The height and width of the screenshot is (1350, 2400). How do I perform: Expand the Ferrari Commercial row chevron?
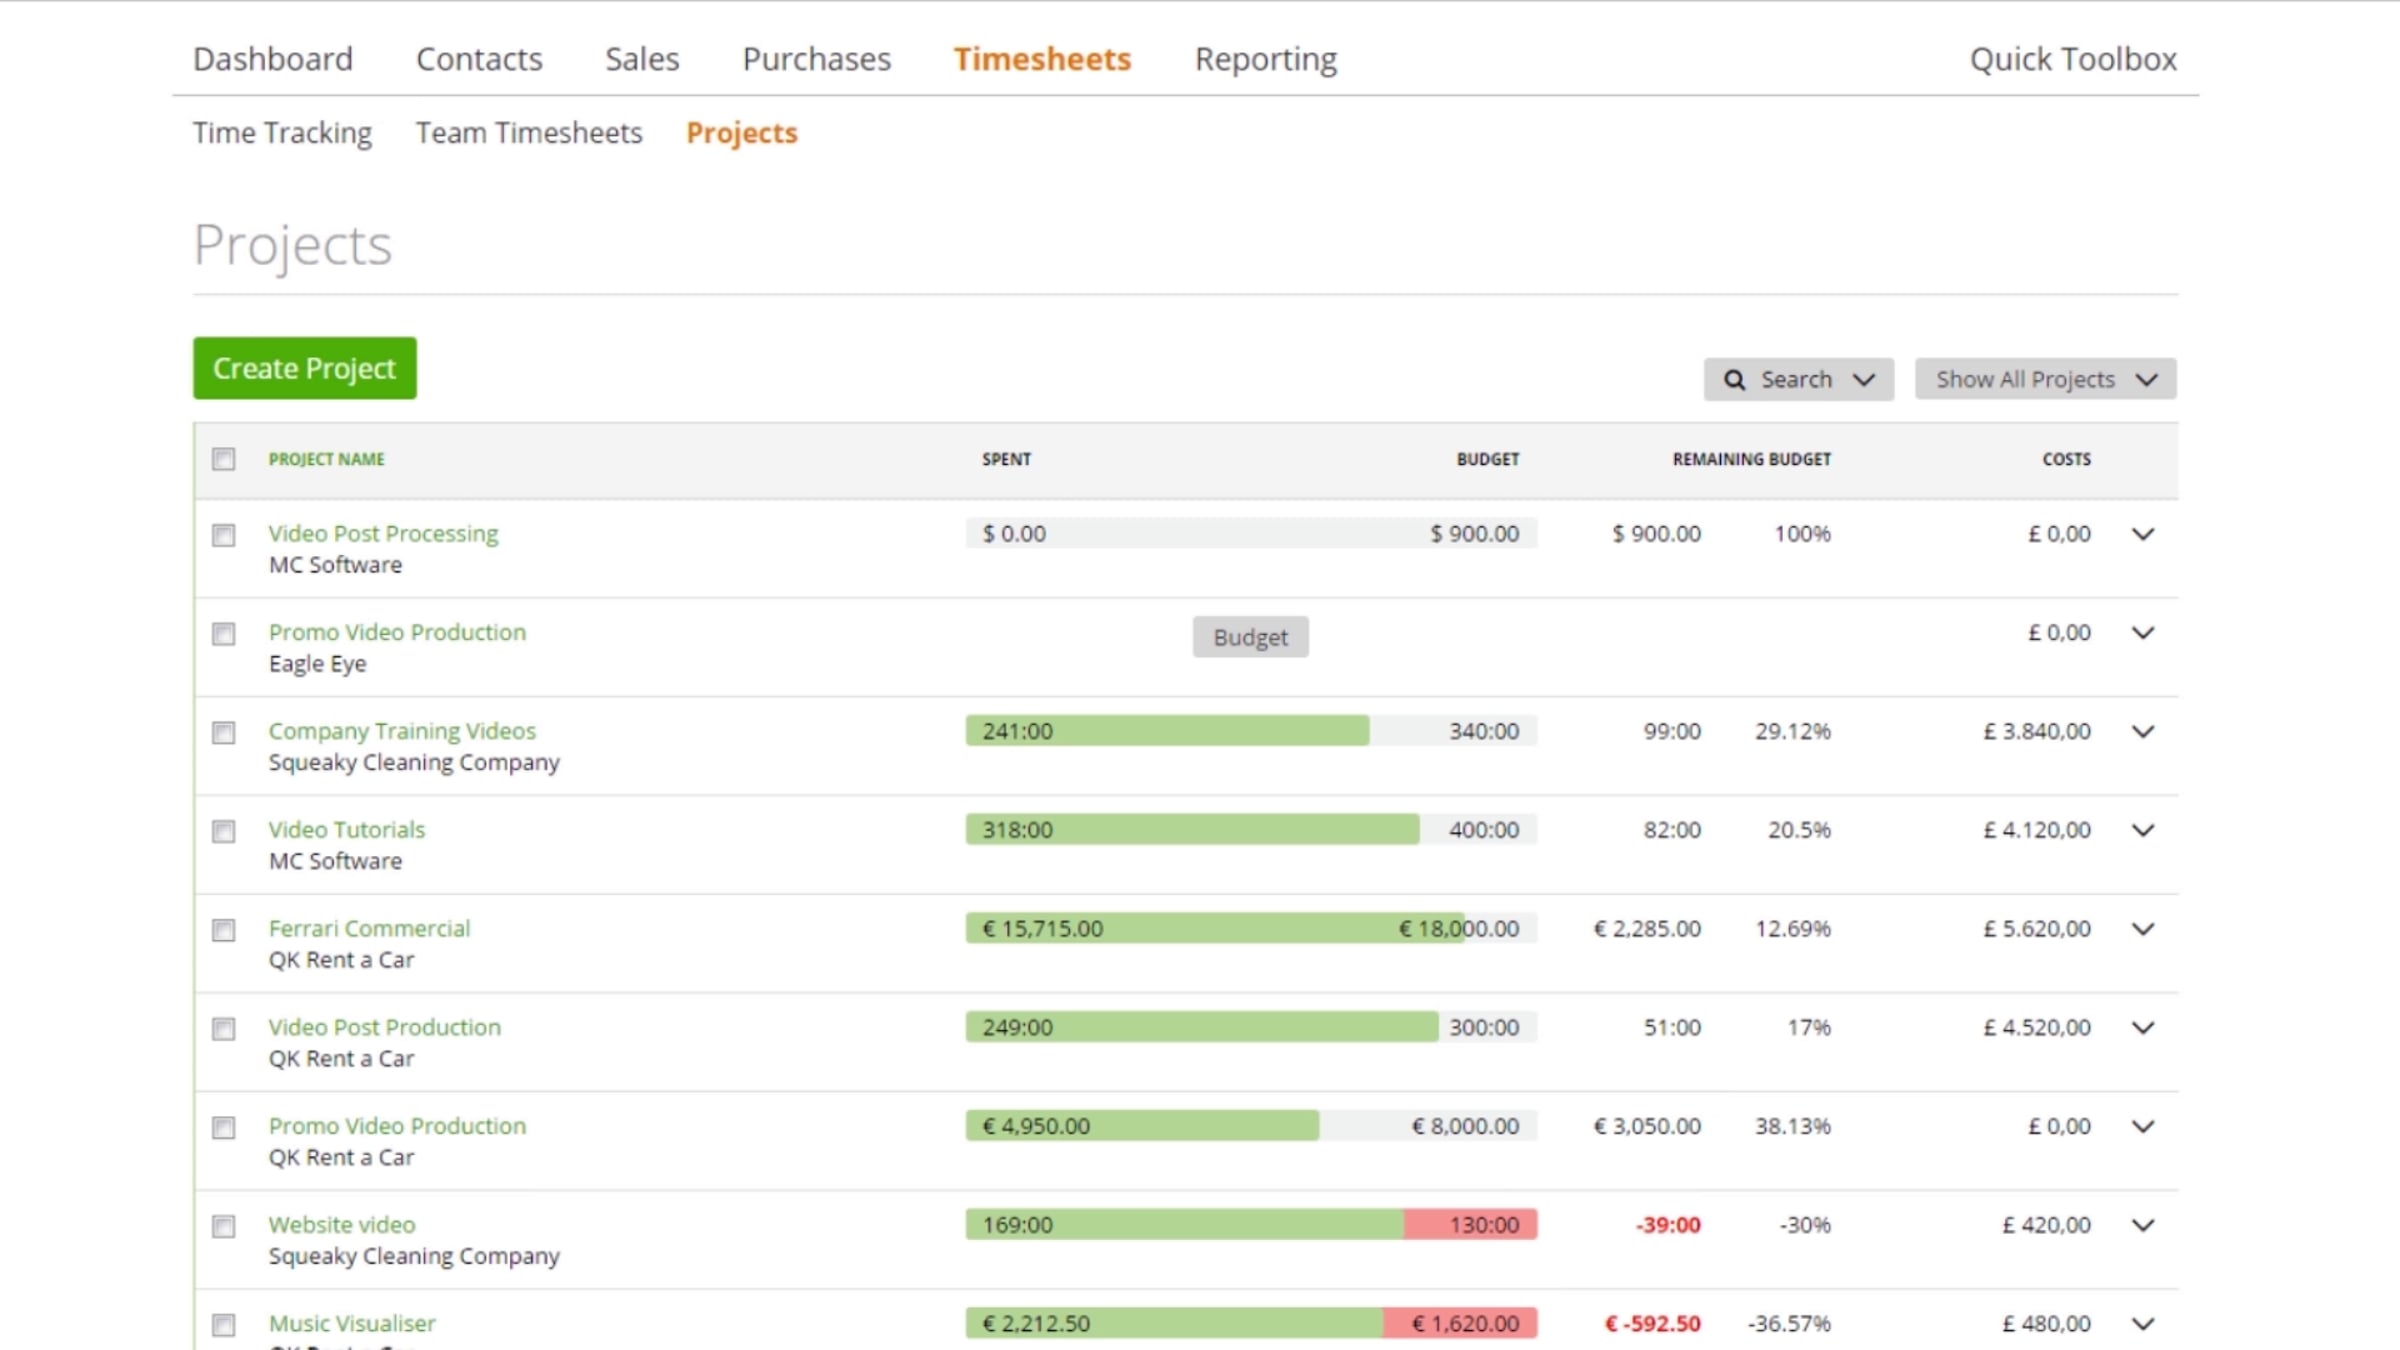click(x=2142, y=929)
